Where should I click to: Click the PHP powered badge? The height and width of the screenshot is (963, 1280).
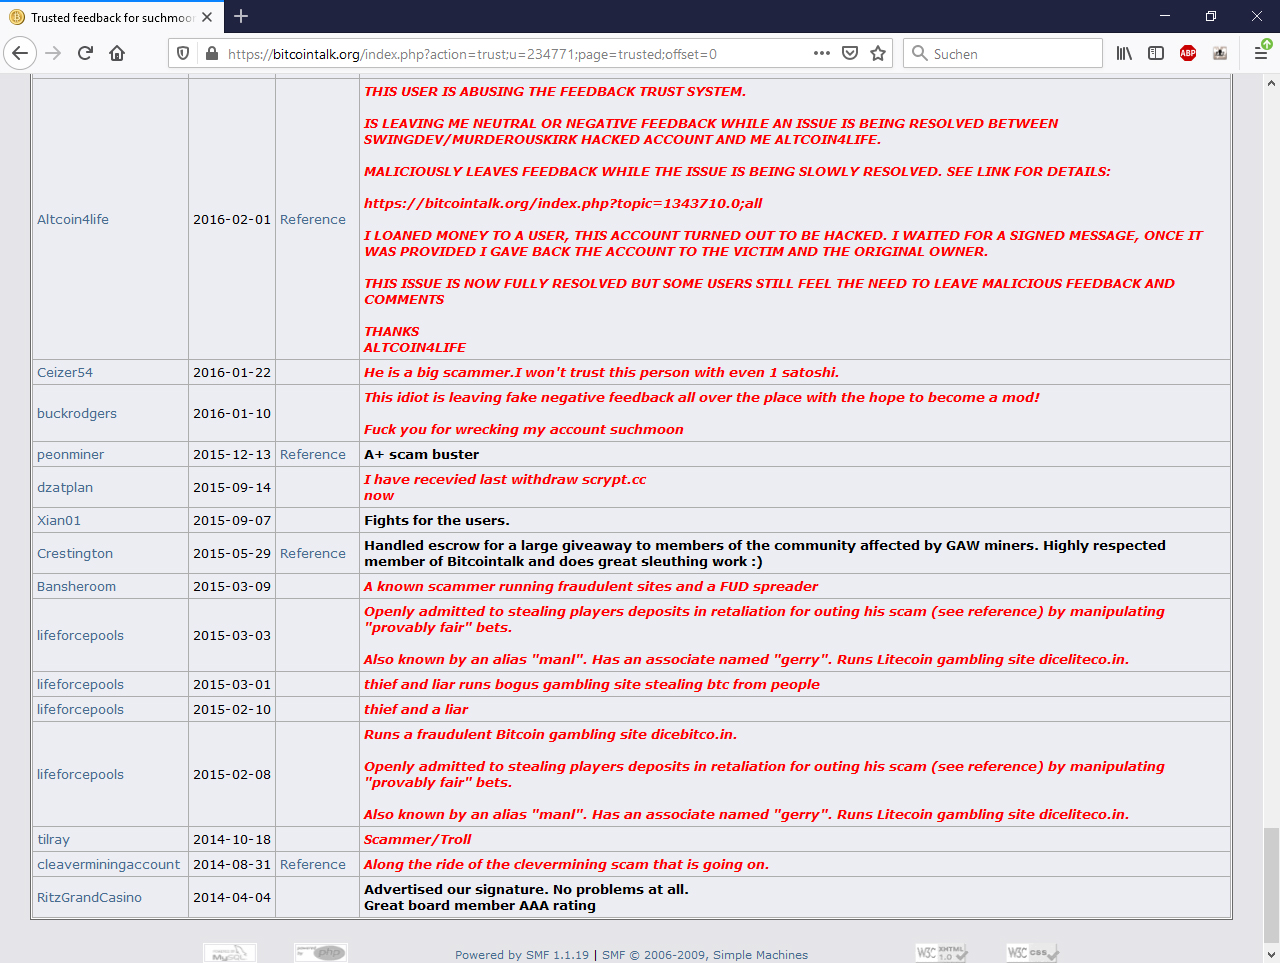[322, 952]
